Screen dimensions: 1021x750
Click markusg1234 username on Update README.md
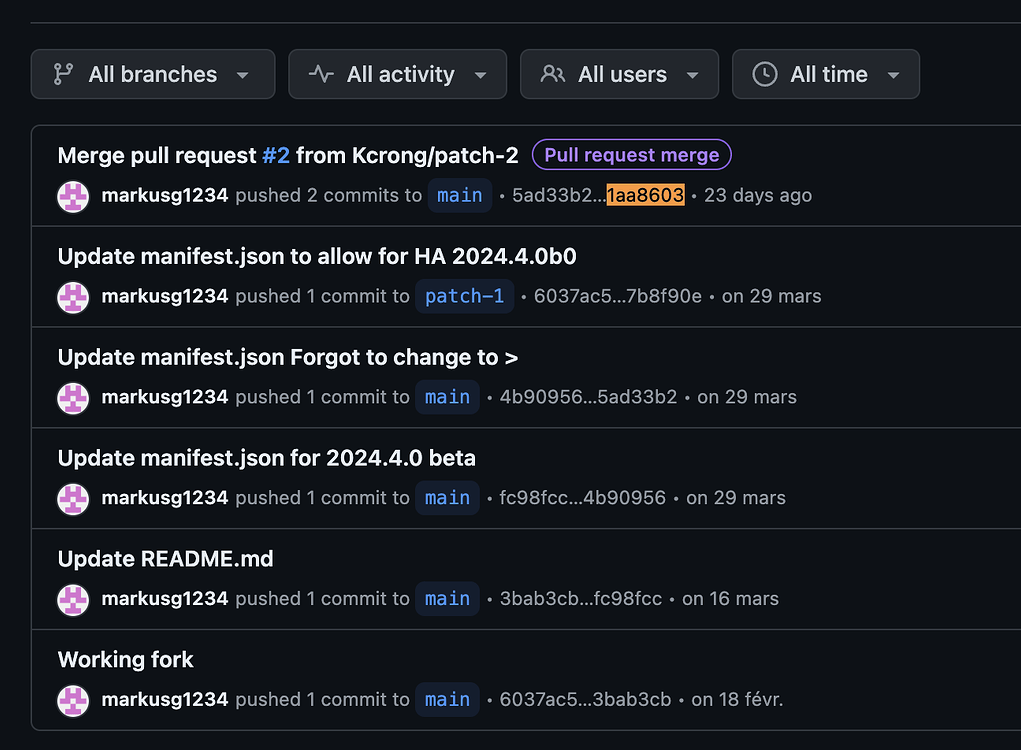165,599
